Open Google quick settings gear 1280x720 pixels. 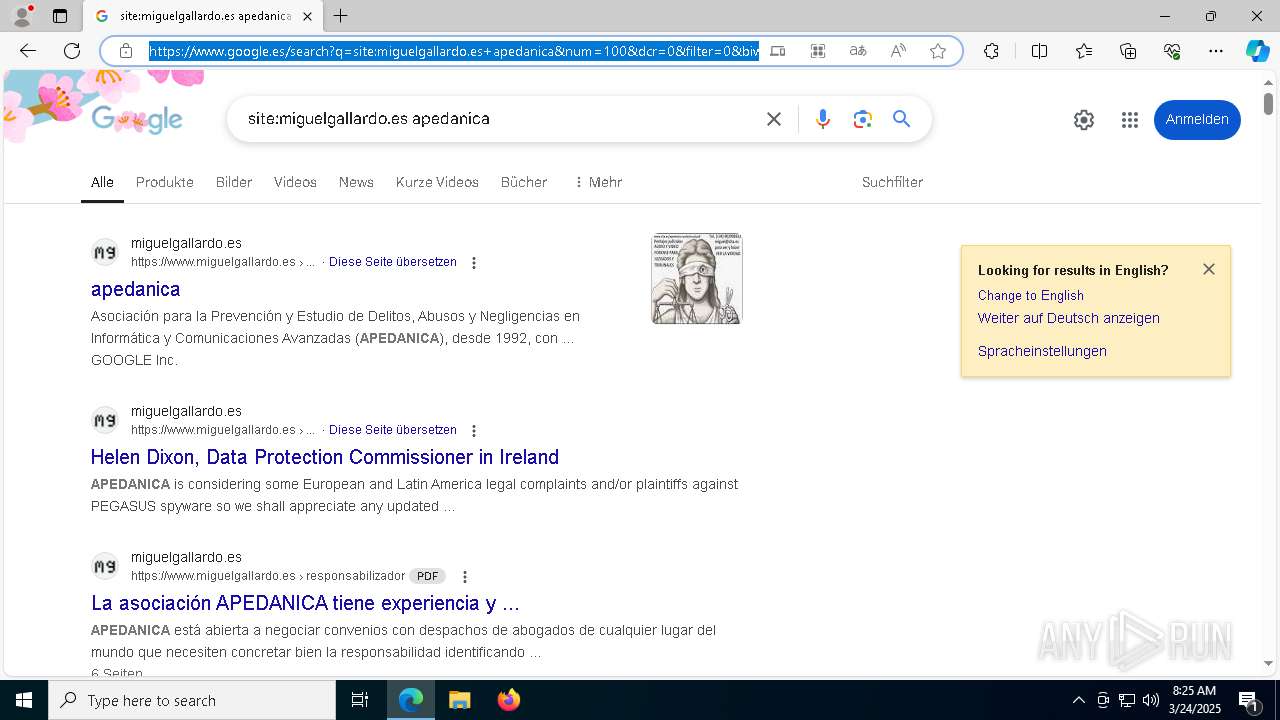pos(1084,120)
